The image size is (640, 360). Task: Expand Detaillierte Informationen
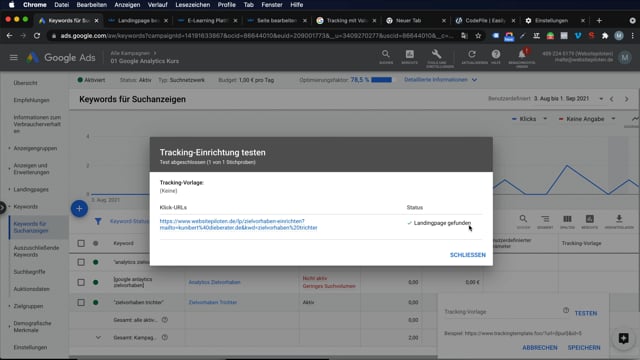tap(440, 80)
